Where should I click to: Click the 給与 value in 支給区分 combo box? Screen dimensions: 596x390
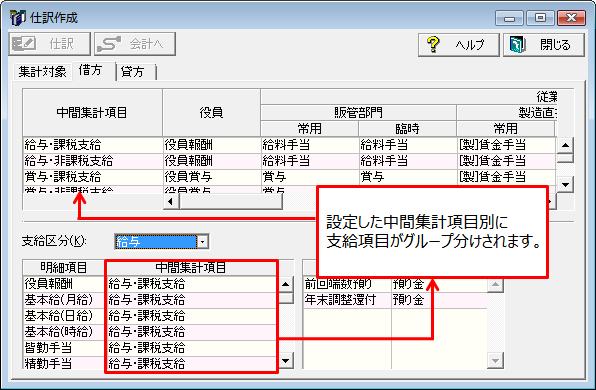click(156, 242)
